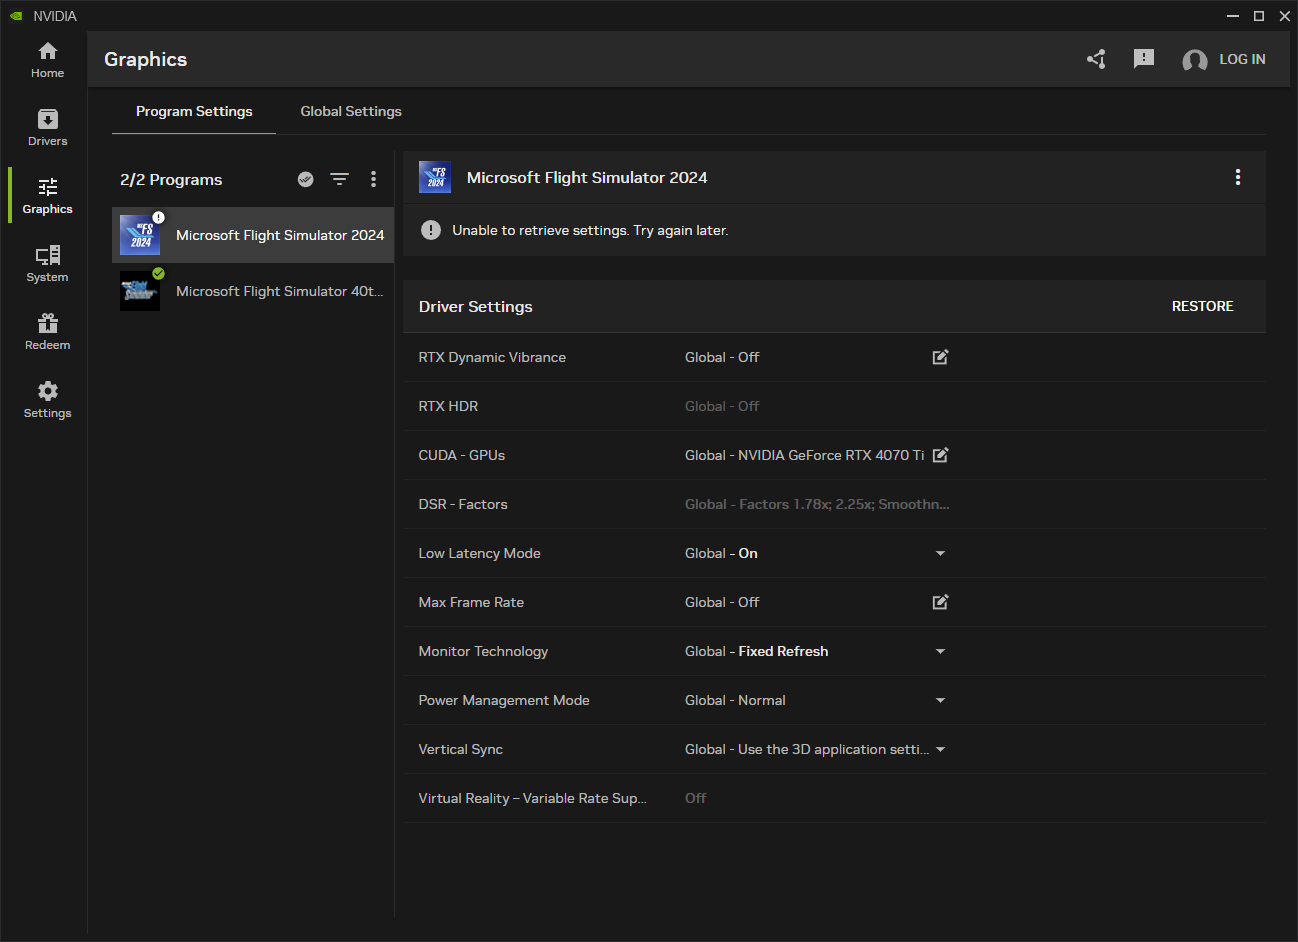Click the checkmark filter above program list
This screenshot has width=1298, height=942.
coord(306,179)
